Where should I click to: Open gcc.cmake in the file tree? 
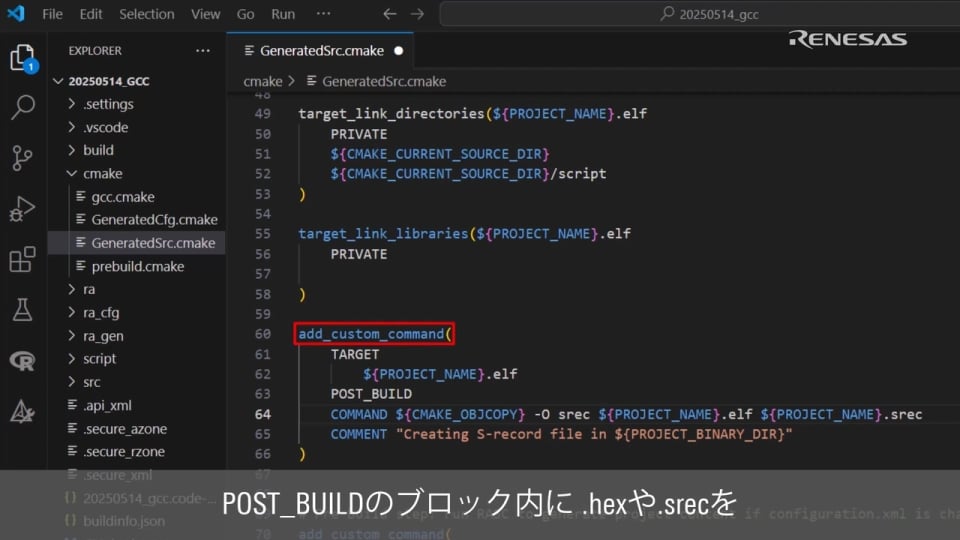click(122, 197)
